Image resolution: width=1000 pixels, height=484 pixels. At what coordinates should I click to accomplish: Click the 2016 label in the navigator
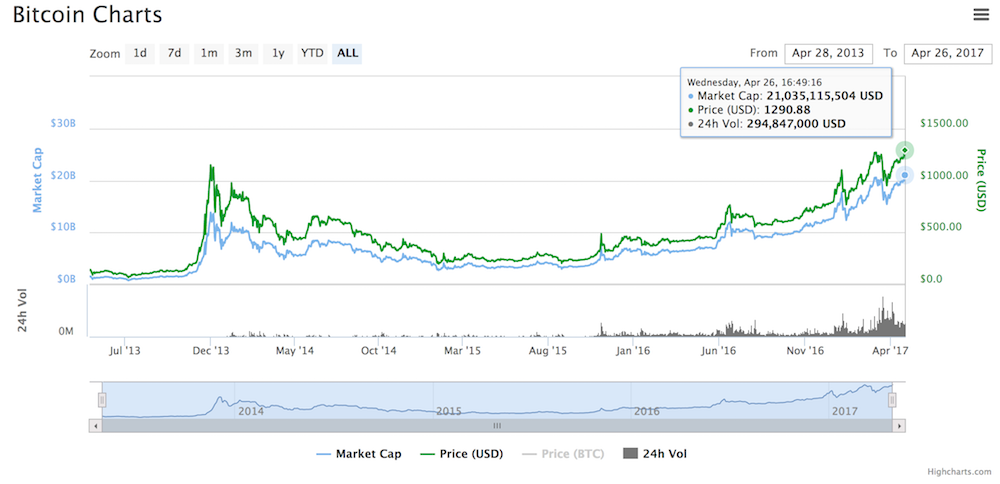click(646, 412)
